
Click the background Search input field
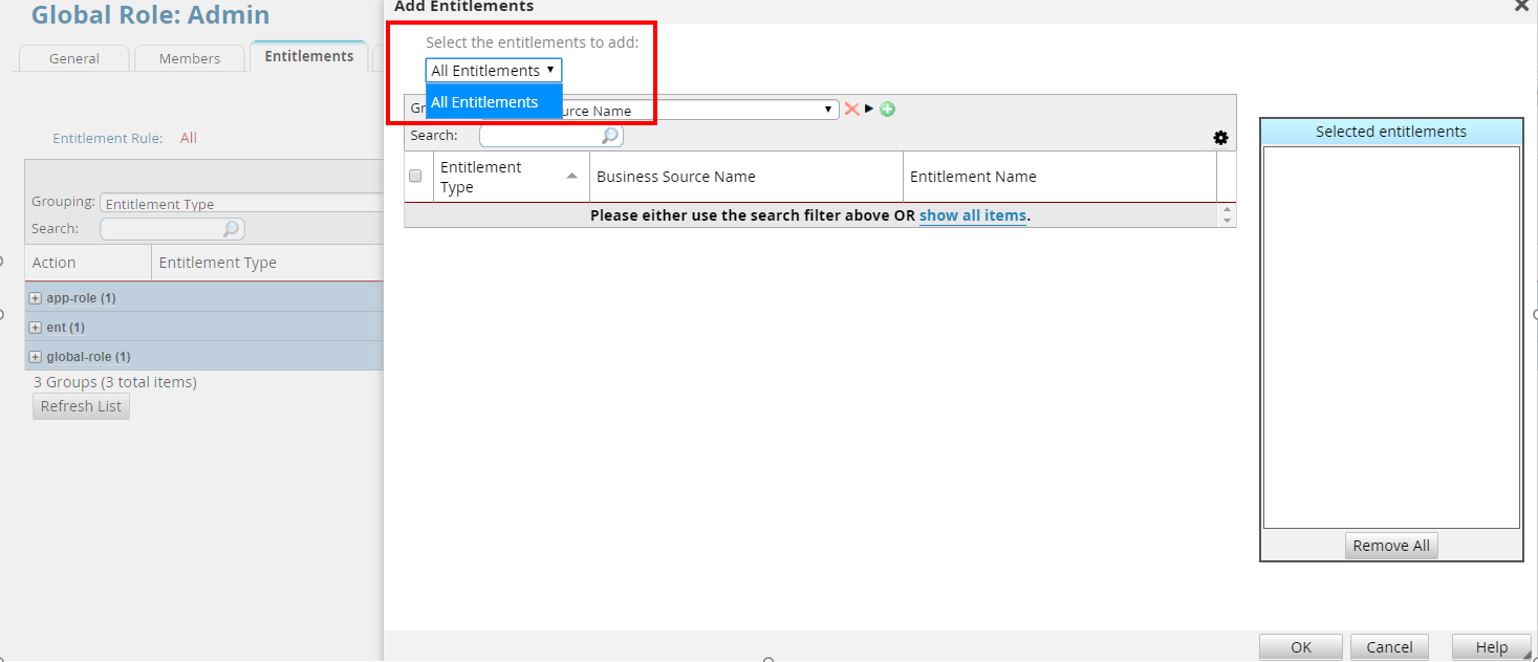tap(172, 229)
